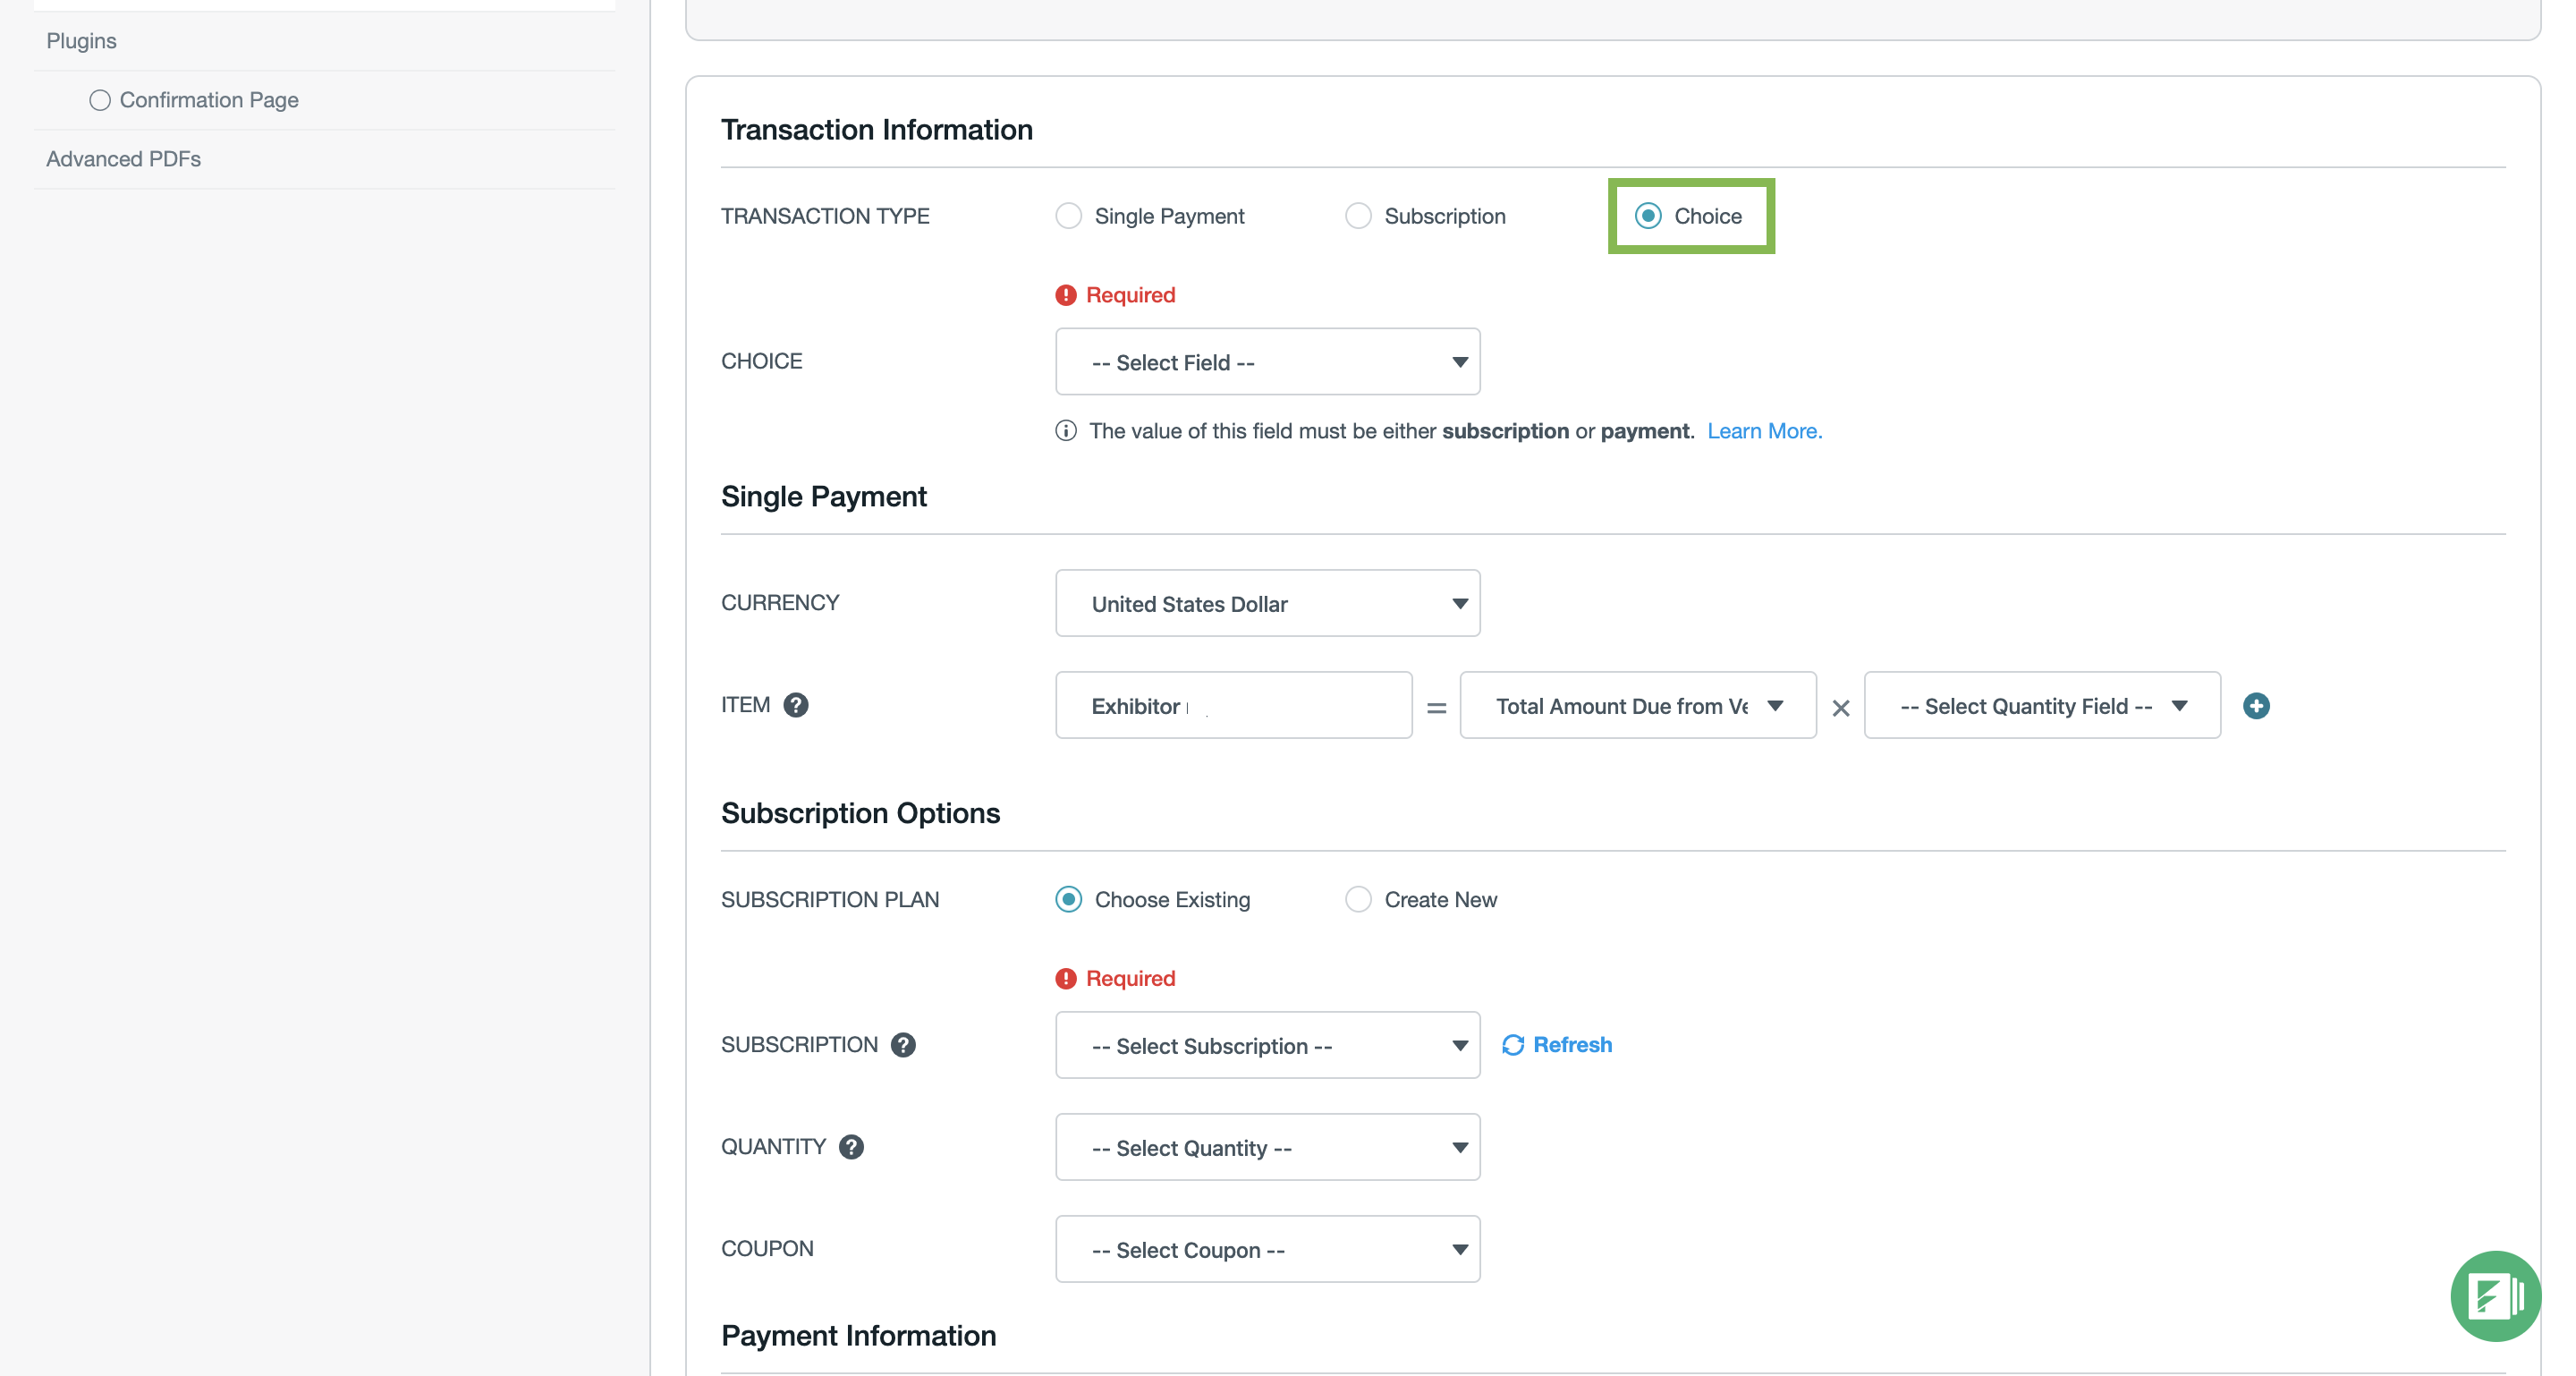
Task: Click the refresh arrows icon
Action: click(1513, 1045)
